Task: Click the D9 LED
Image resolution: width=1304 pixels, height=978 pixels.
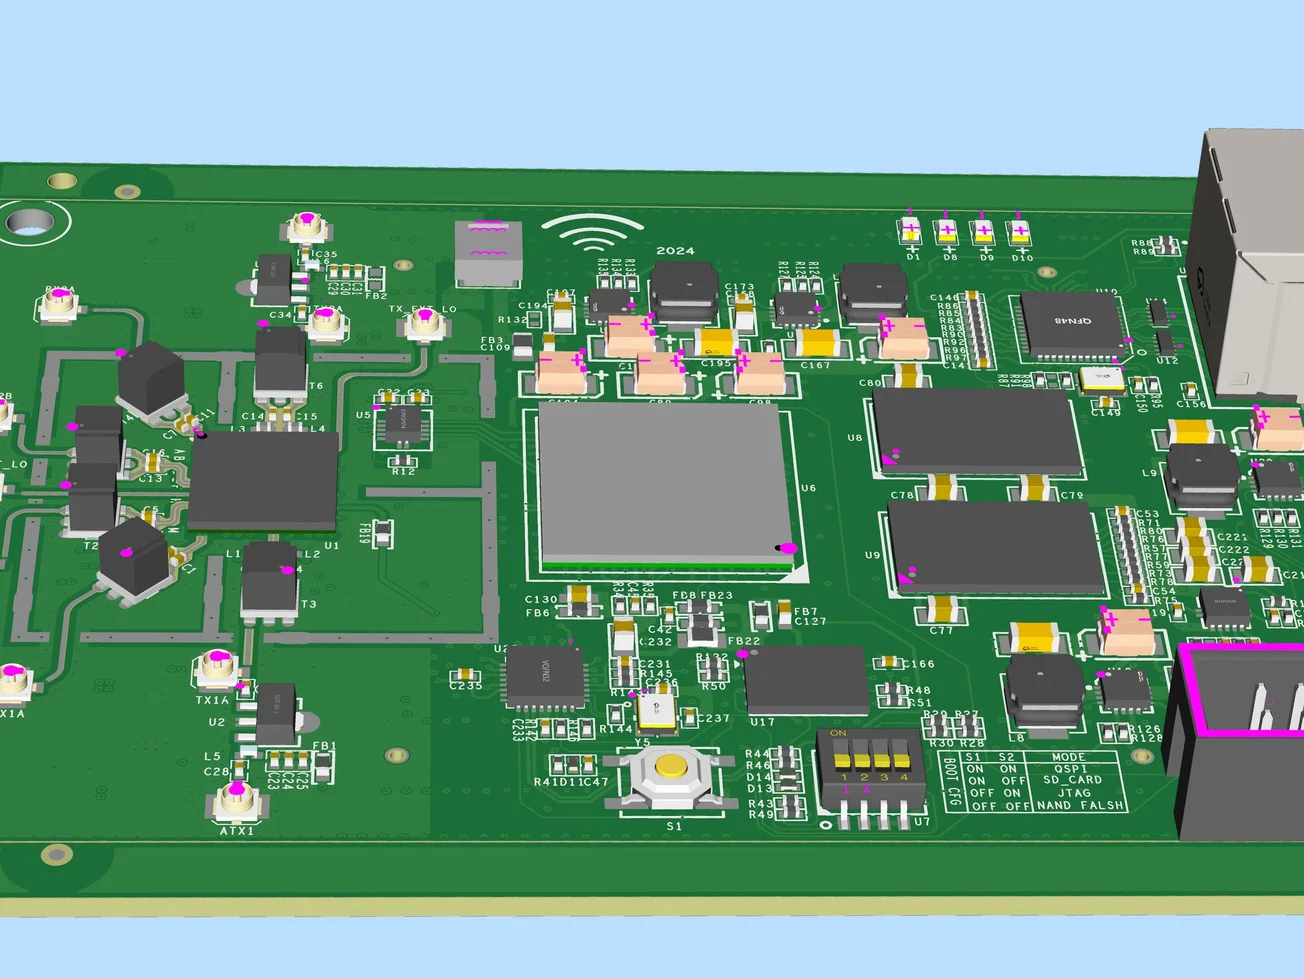Action: pyautogui.click(x=984, y=232)
